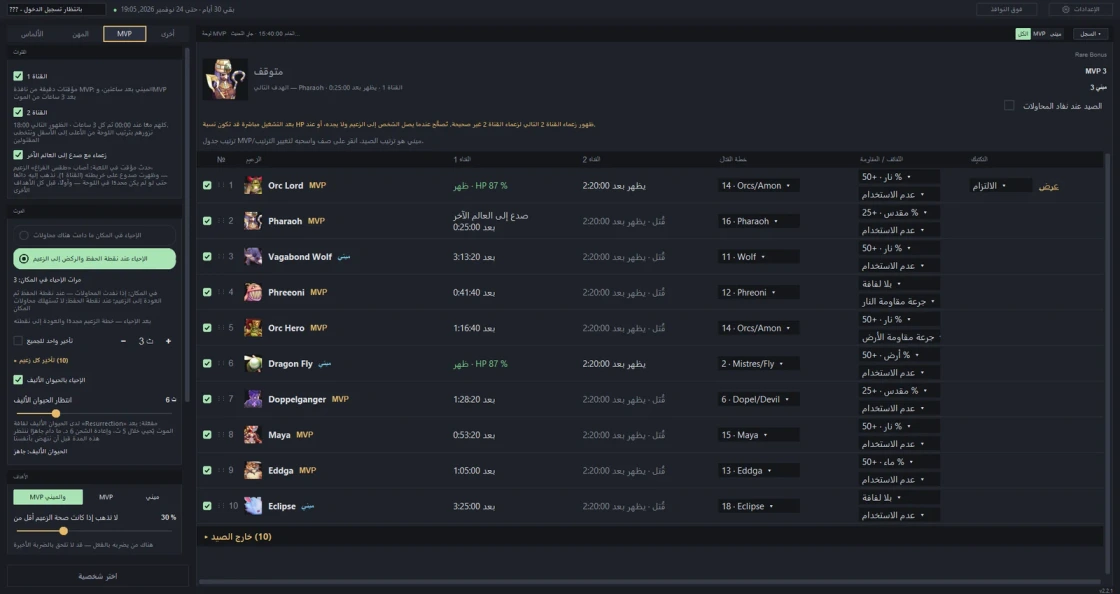Screen dimensions: 1120x594
Task: Uncheck the Maya row checkbox
Action: point(207,435)
